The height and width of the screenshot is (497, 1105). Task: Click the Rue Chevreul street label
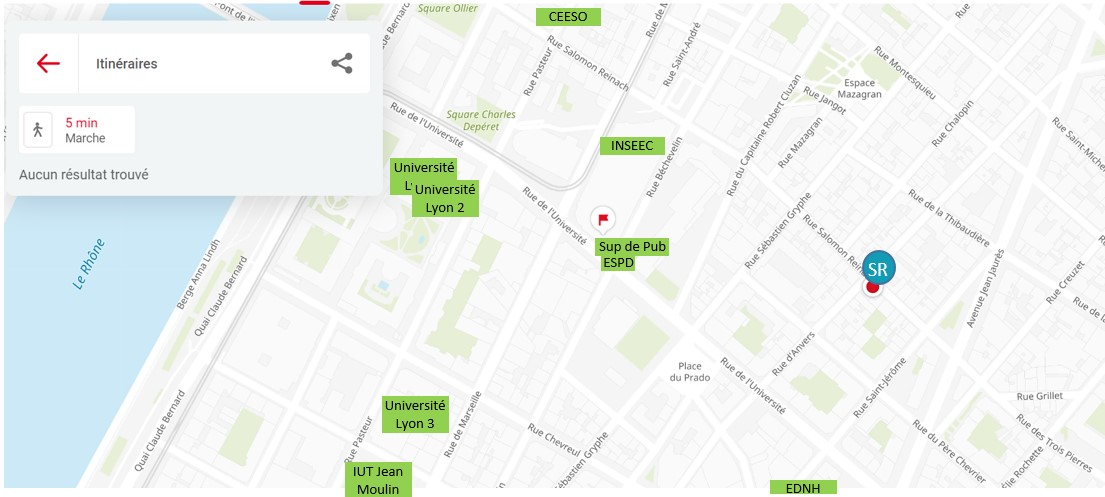point(554,440)
